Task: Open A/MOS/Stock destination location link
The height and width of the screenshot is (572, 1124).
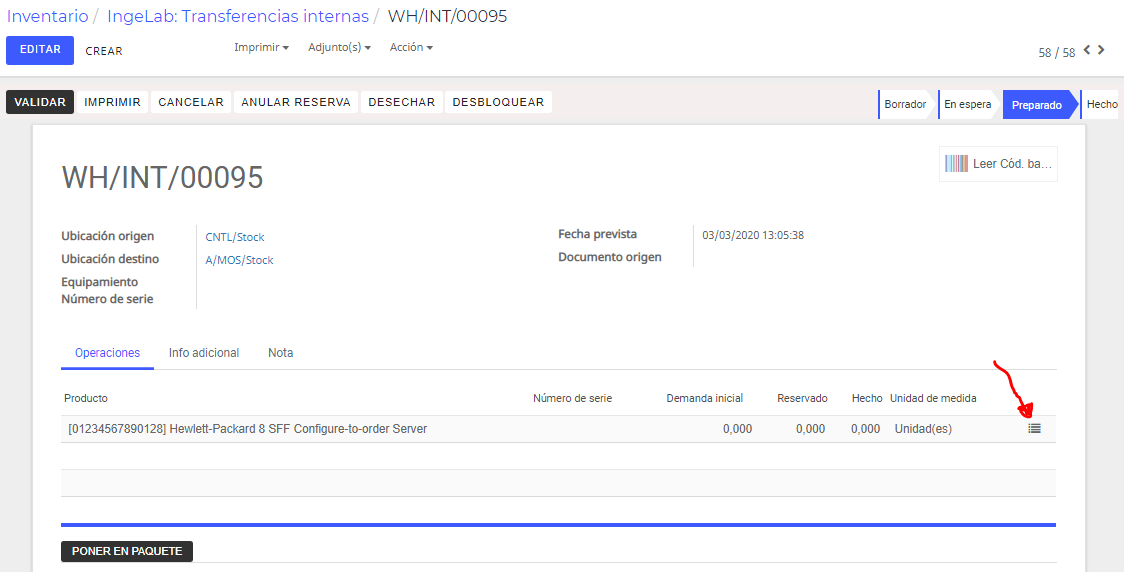Action: [239, 260]
